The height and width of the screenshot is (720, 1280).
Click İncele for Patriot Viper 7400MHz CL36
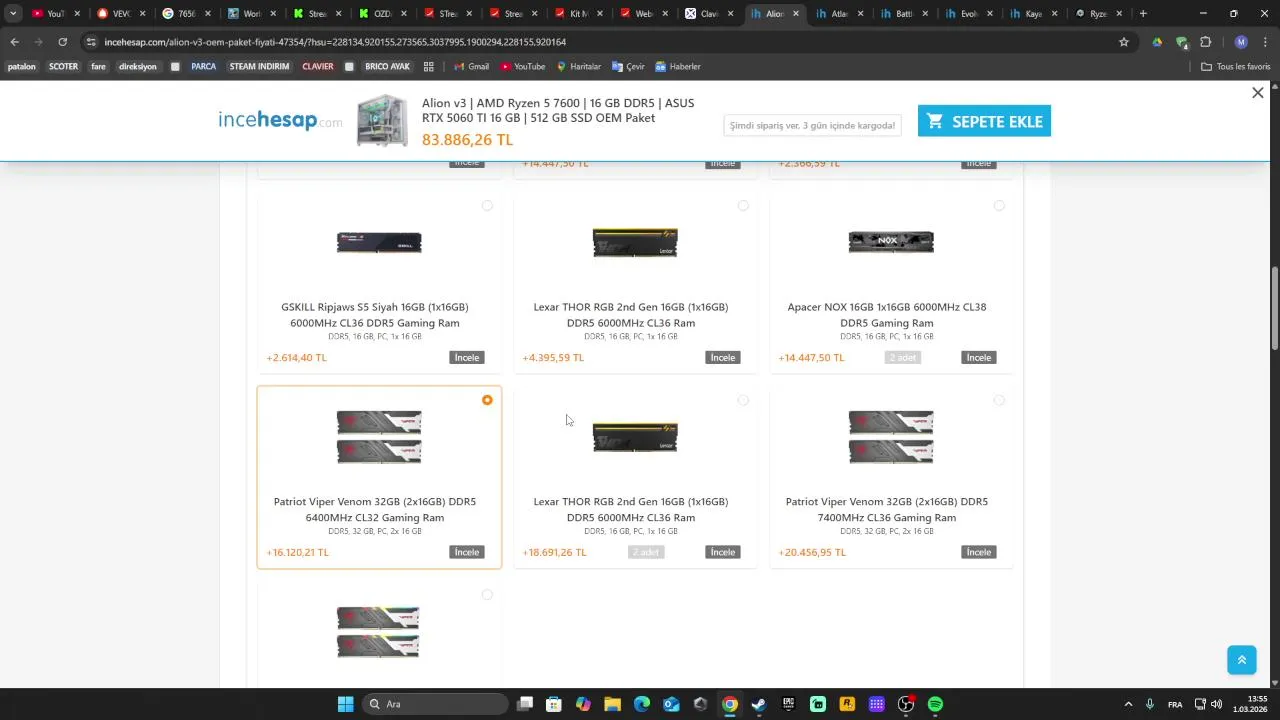(979, 552)
